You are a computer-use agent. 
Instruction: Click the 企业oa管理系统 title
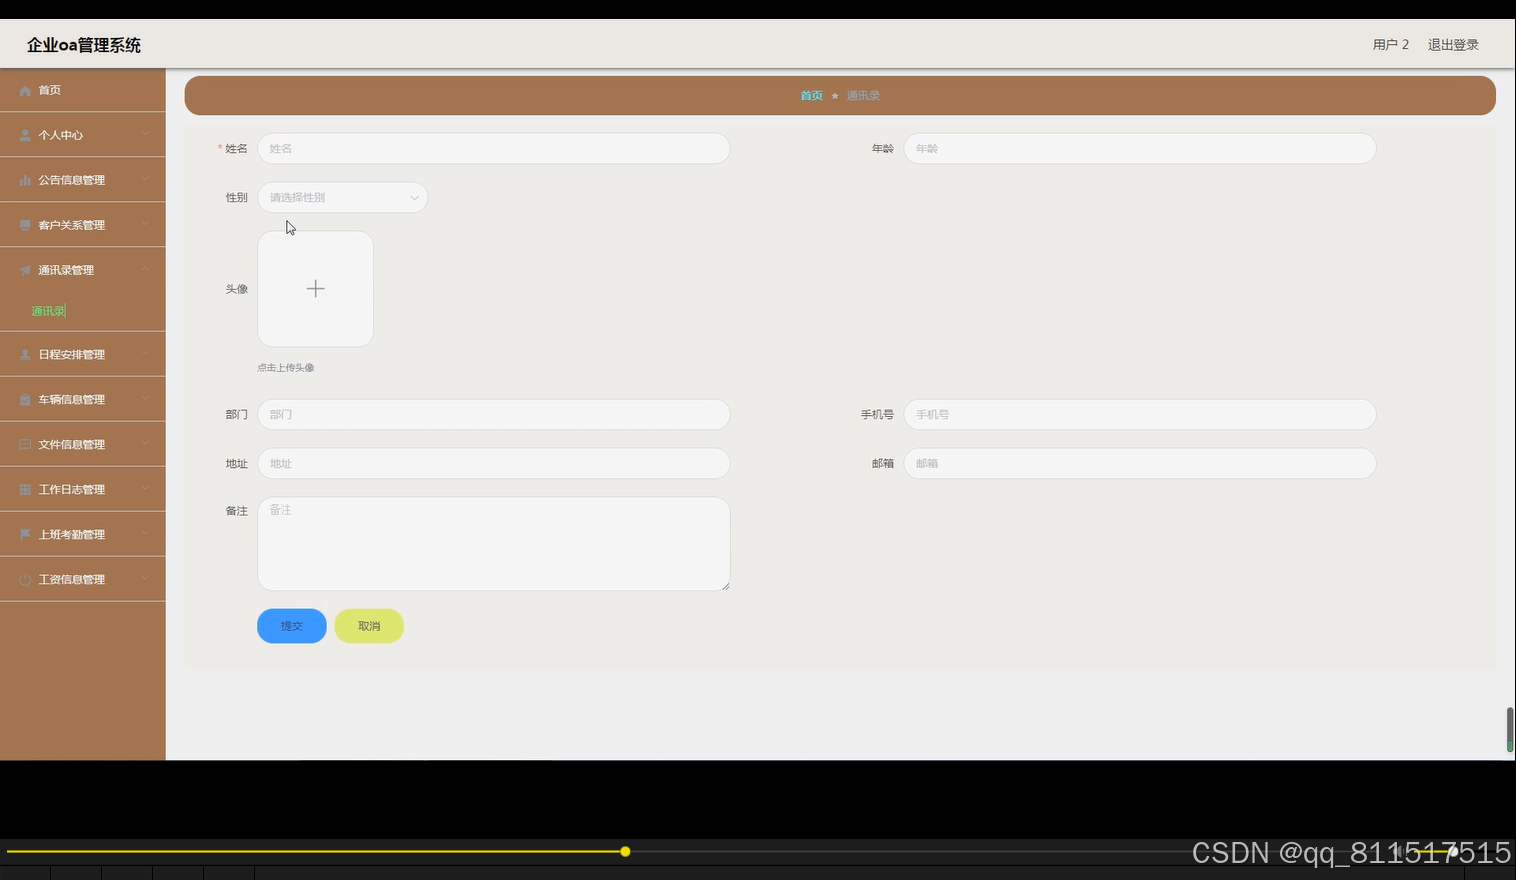click(x=84, y=45)
